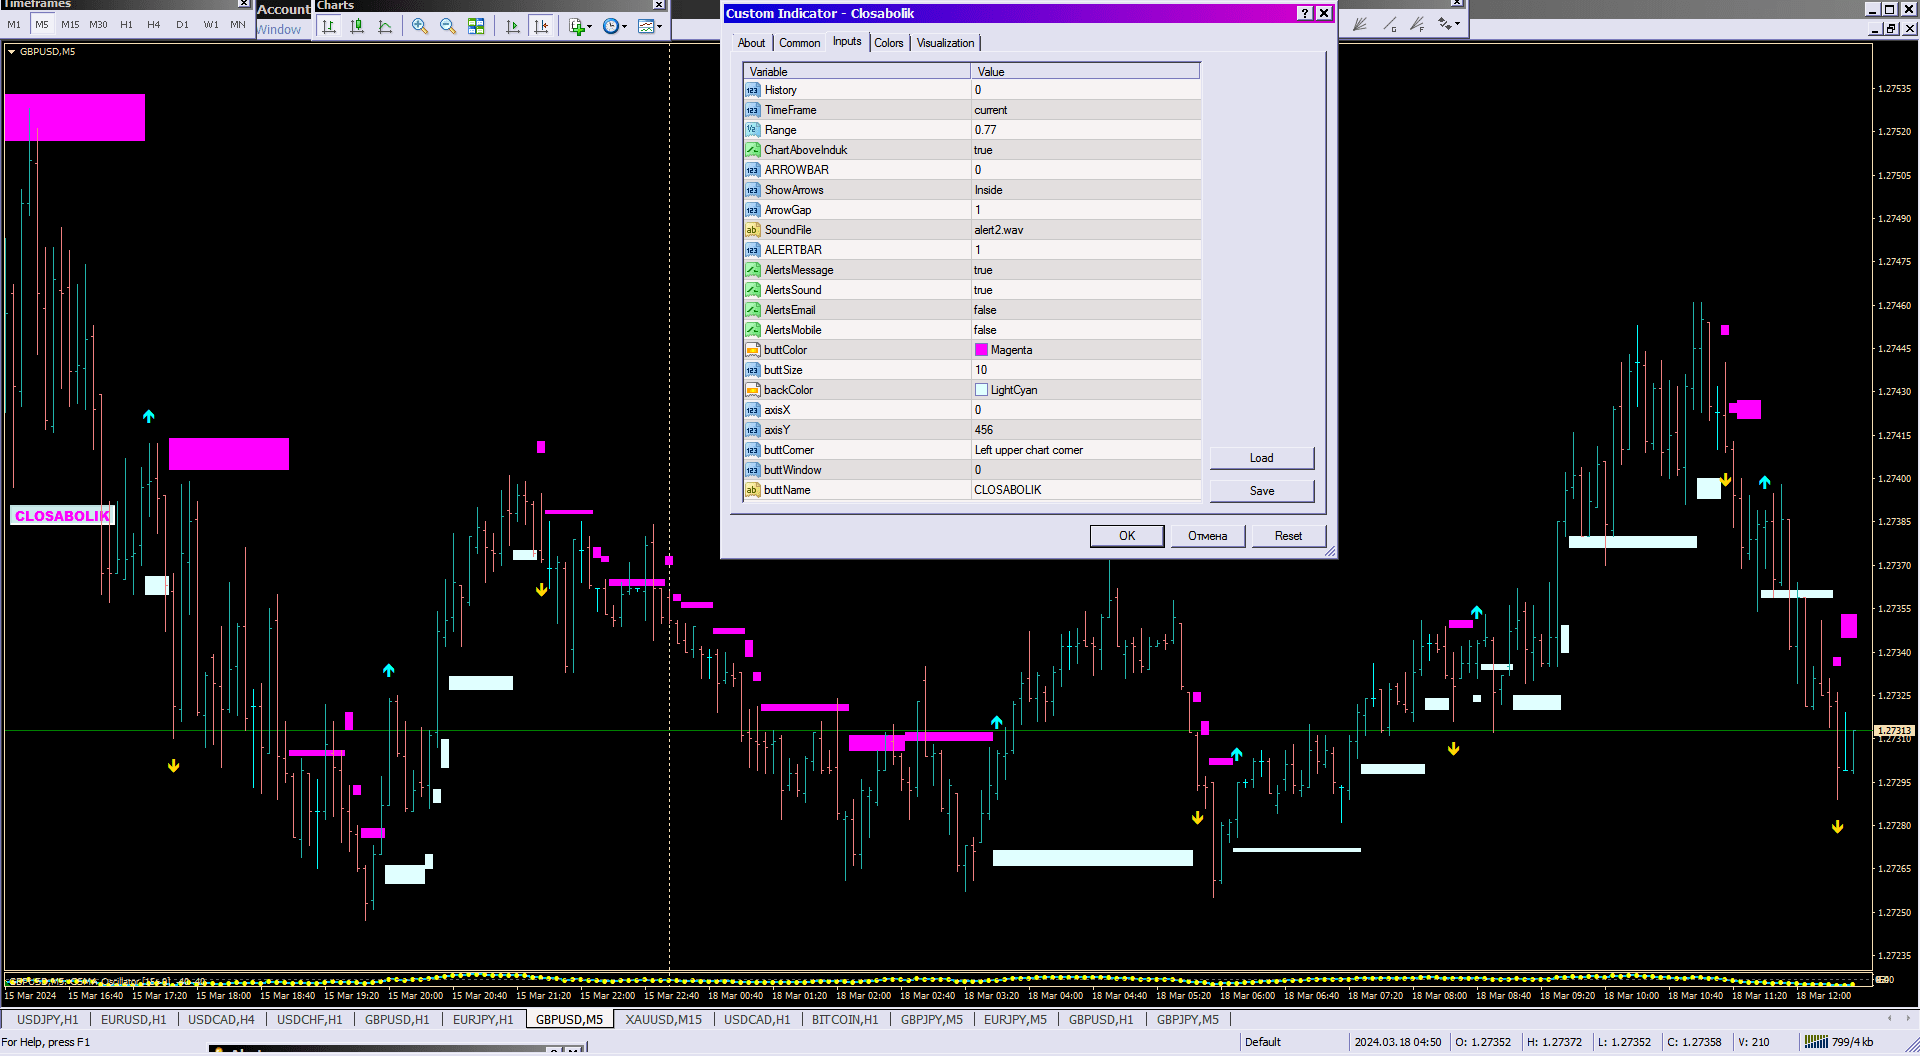This screenshot has height=1056, width=1920.
Task: Select the Range value 0.77 cell
Action: 1086,130
